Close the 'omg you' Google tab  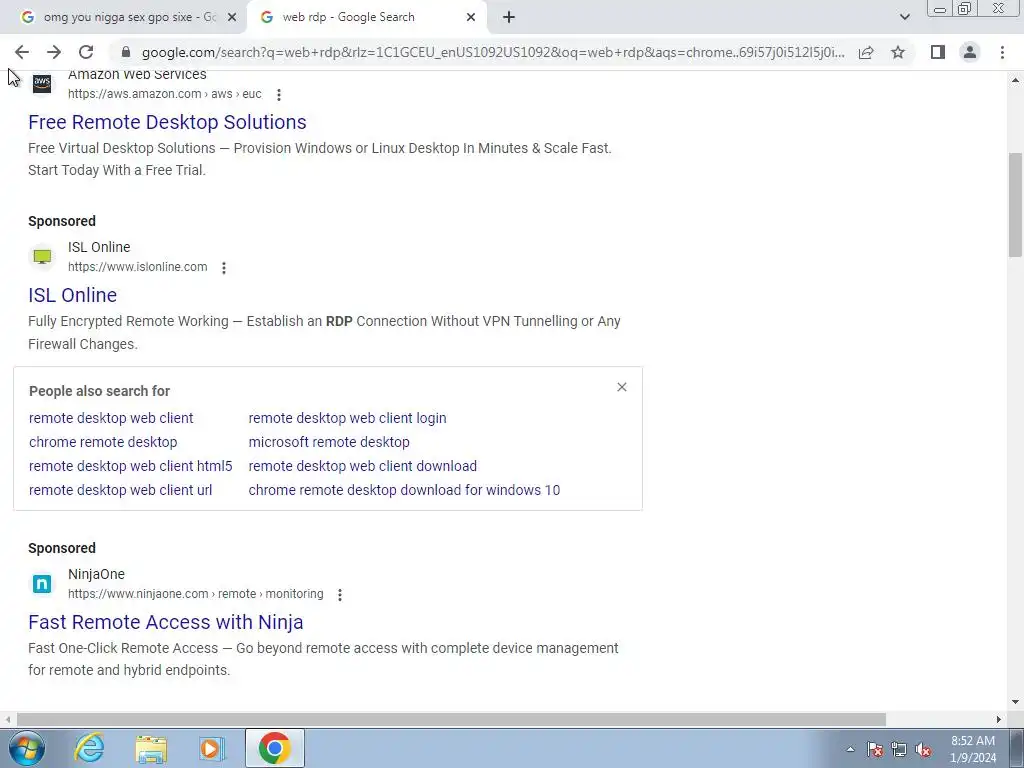[232, 18]
